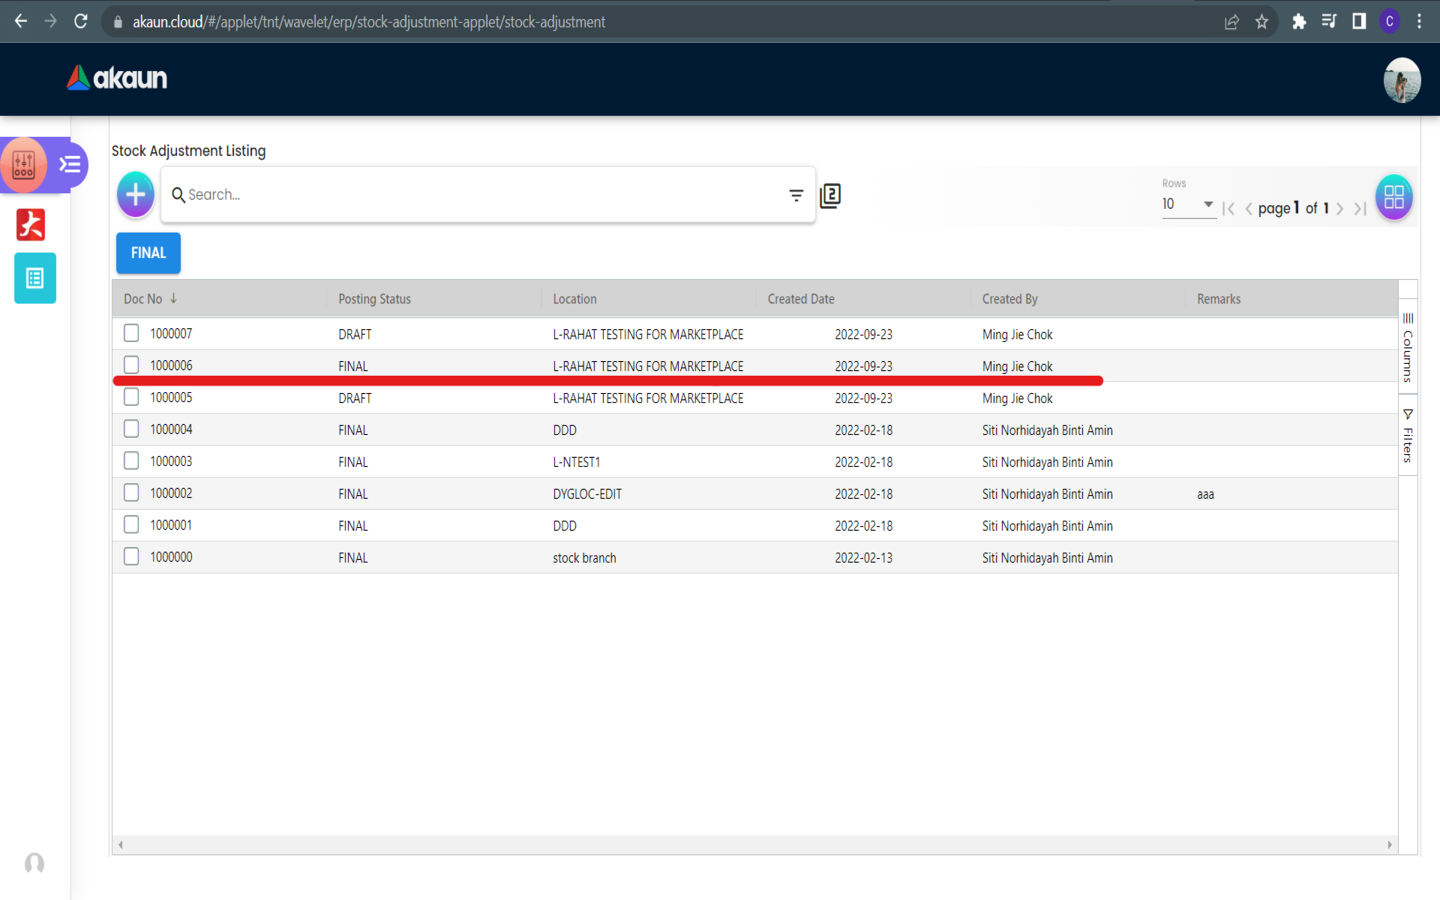Expand the Filters side panel
Viewport: 1440px width, 900px height.
click(x=1408, y=436)
